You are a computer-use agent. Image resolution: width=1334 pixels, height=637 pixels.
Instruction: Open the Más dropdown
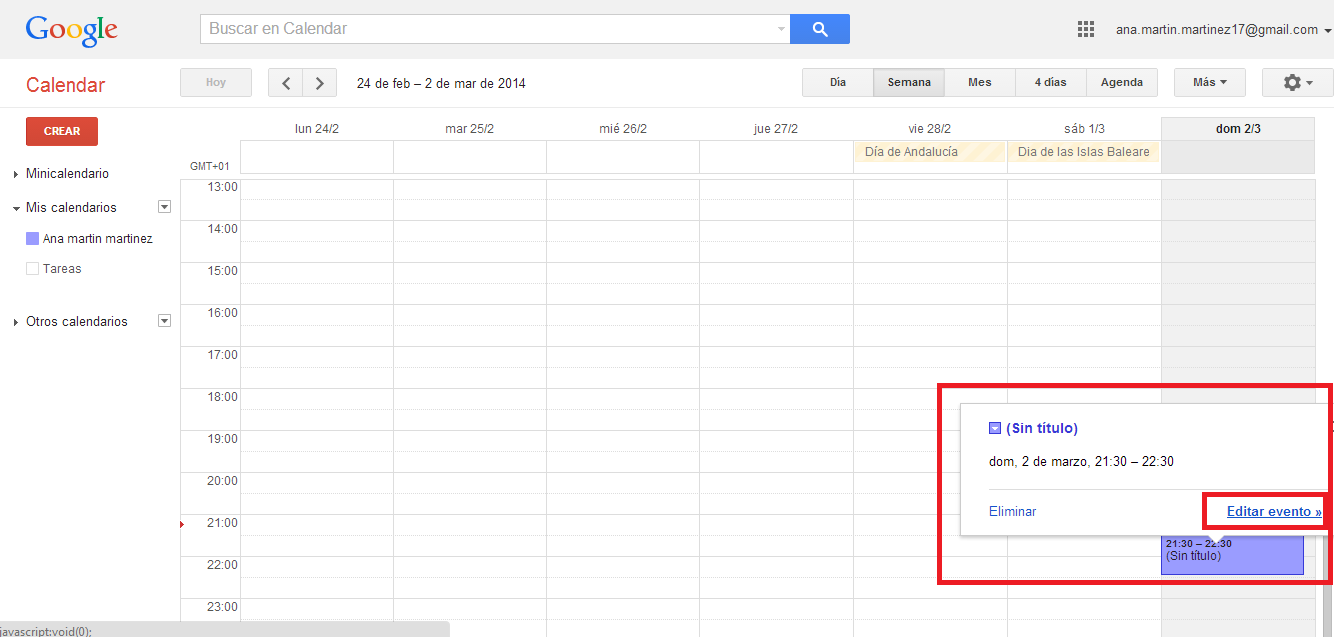1210,82
